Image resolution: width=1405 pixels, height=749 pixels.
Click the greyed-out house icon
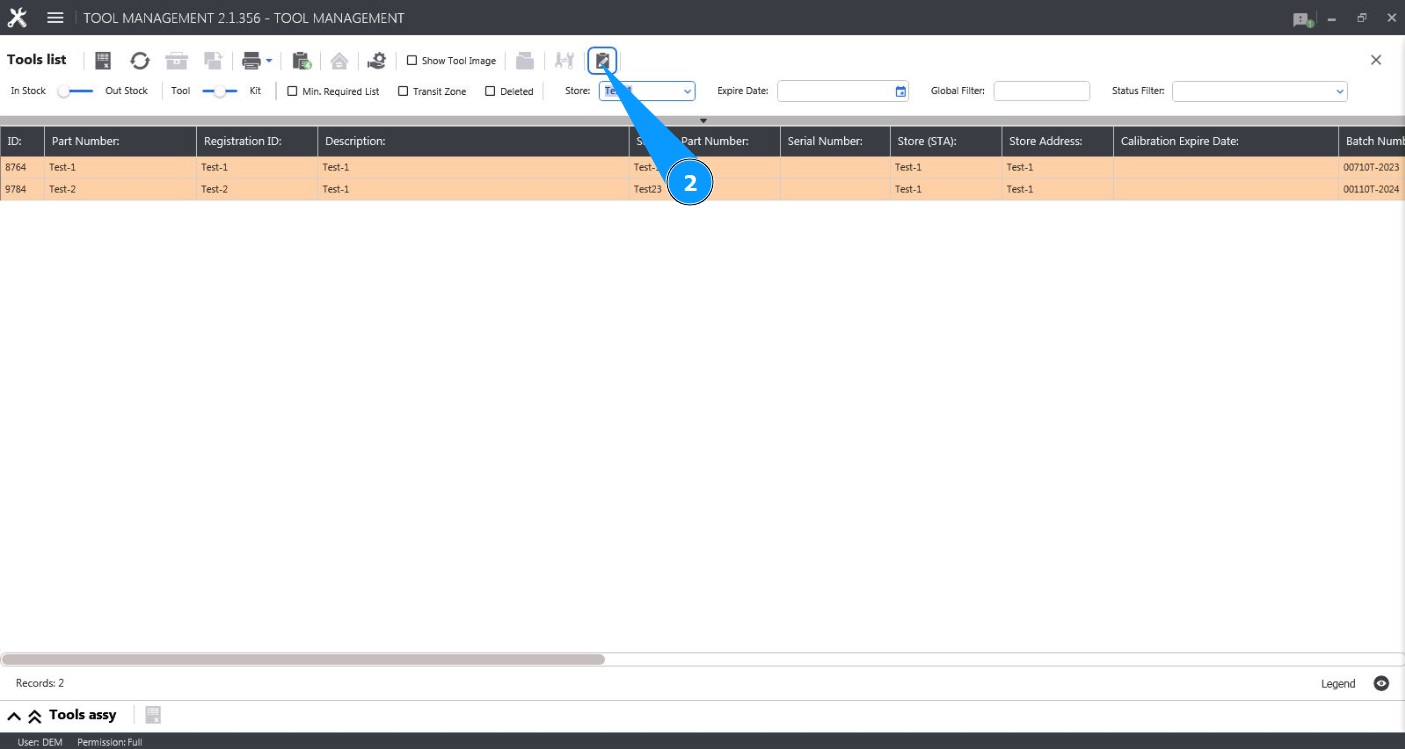pyautogui.click(x=339, y=61)
